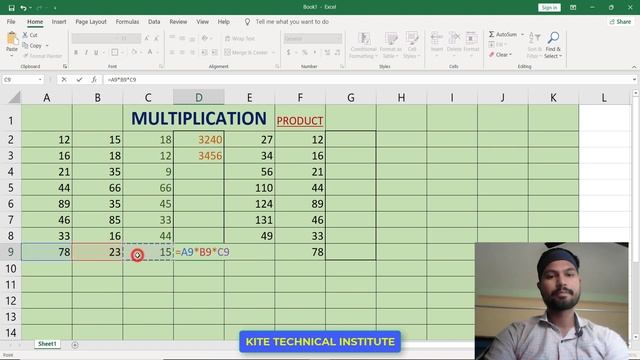Toggle Bold formatting
The width and height of the screenshot is (640, 360).
[x=76, y=52]
